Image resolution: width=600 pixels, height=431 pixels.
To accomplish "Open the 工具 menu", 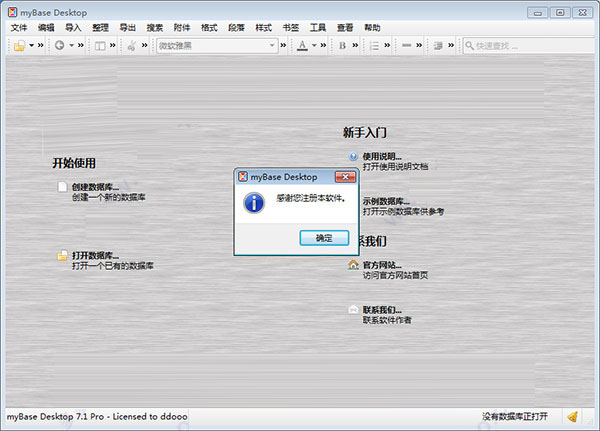I will point(318,28).
